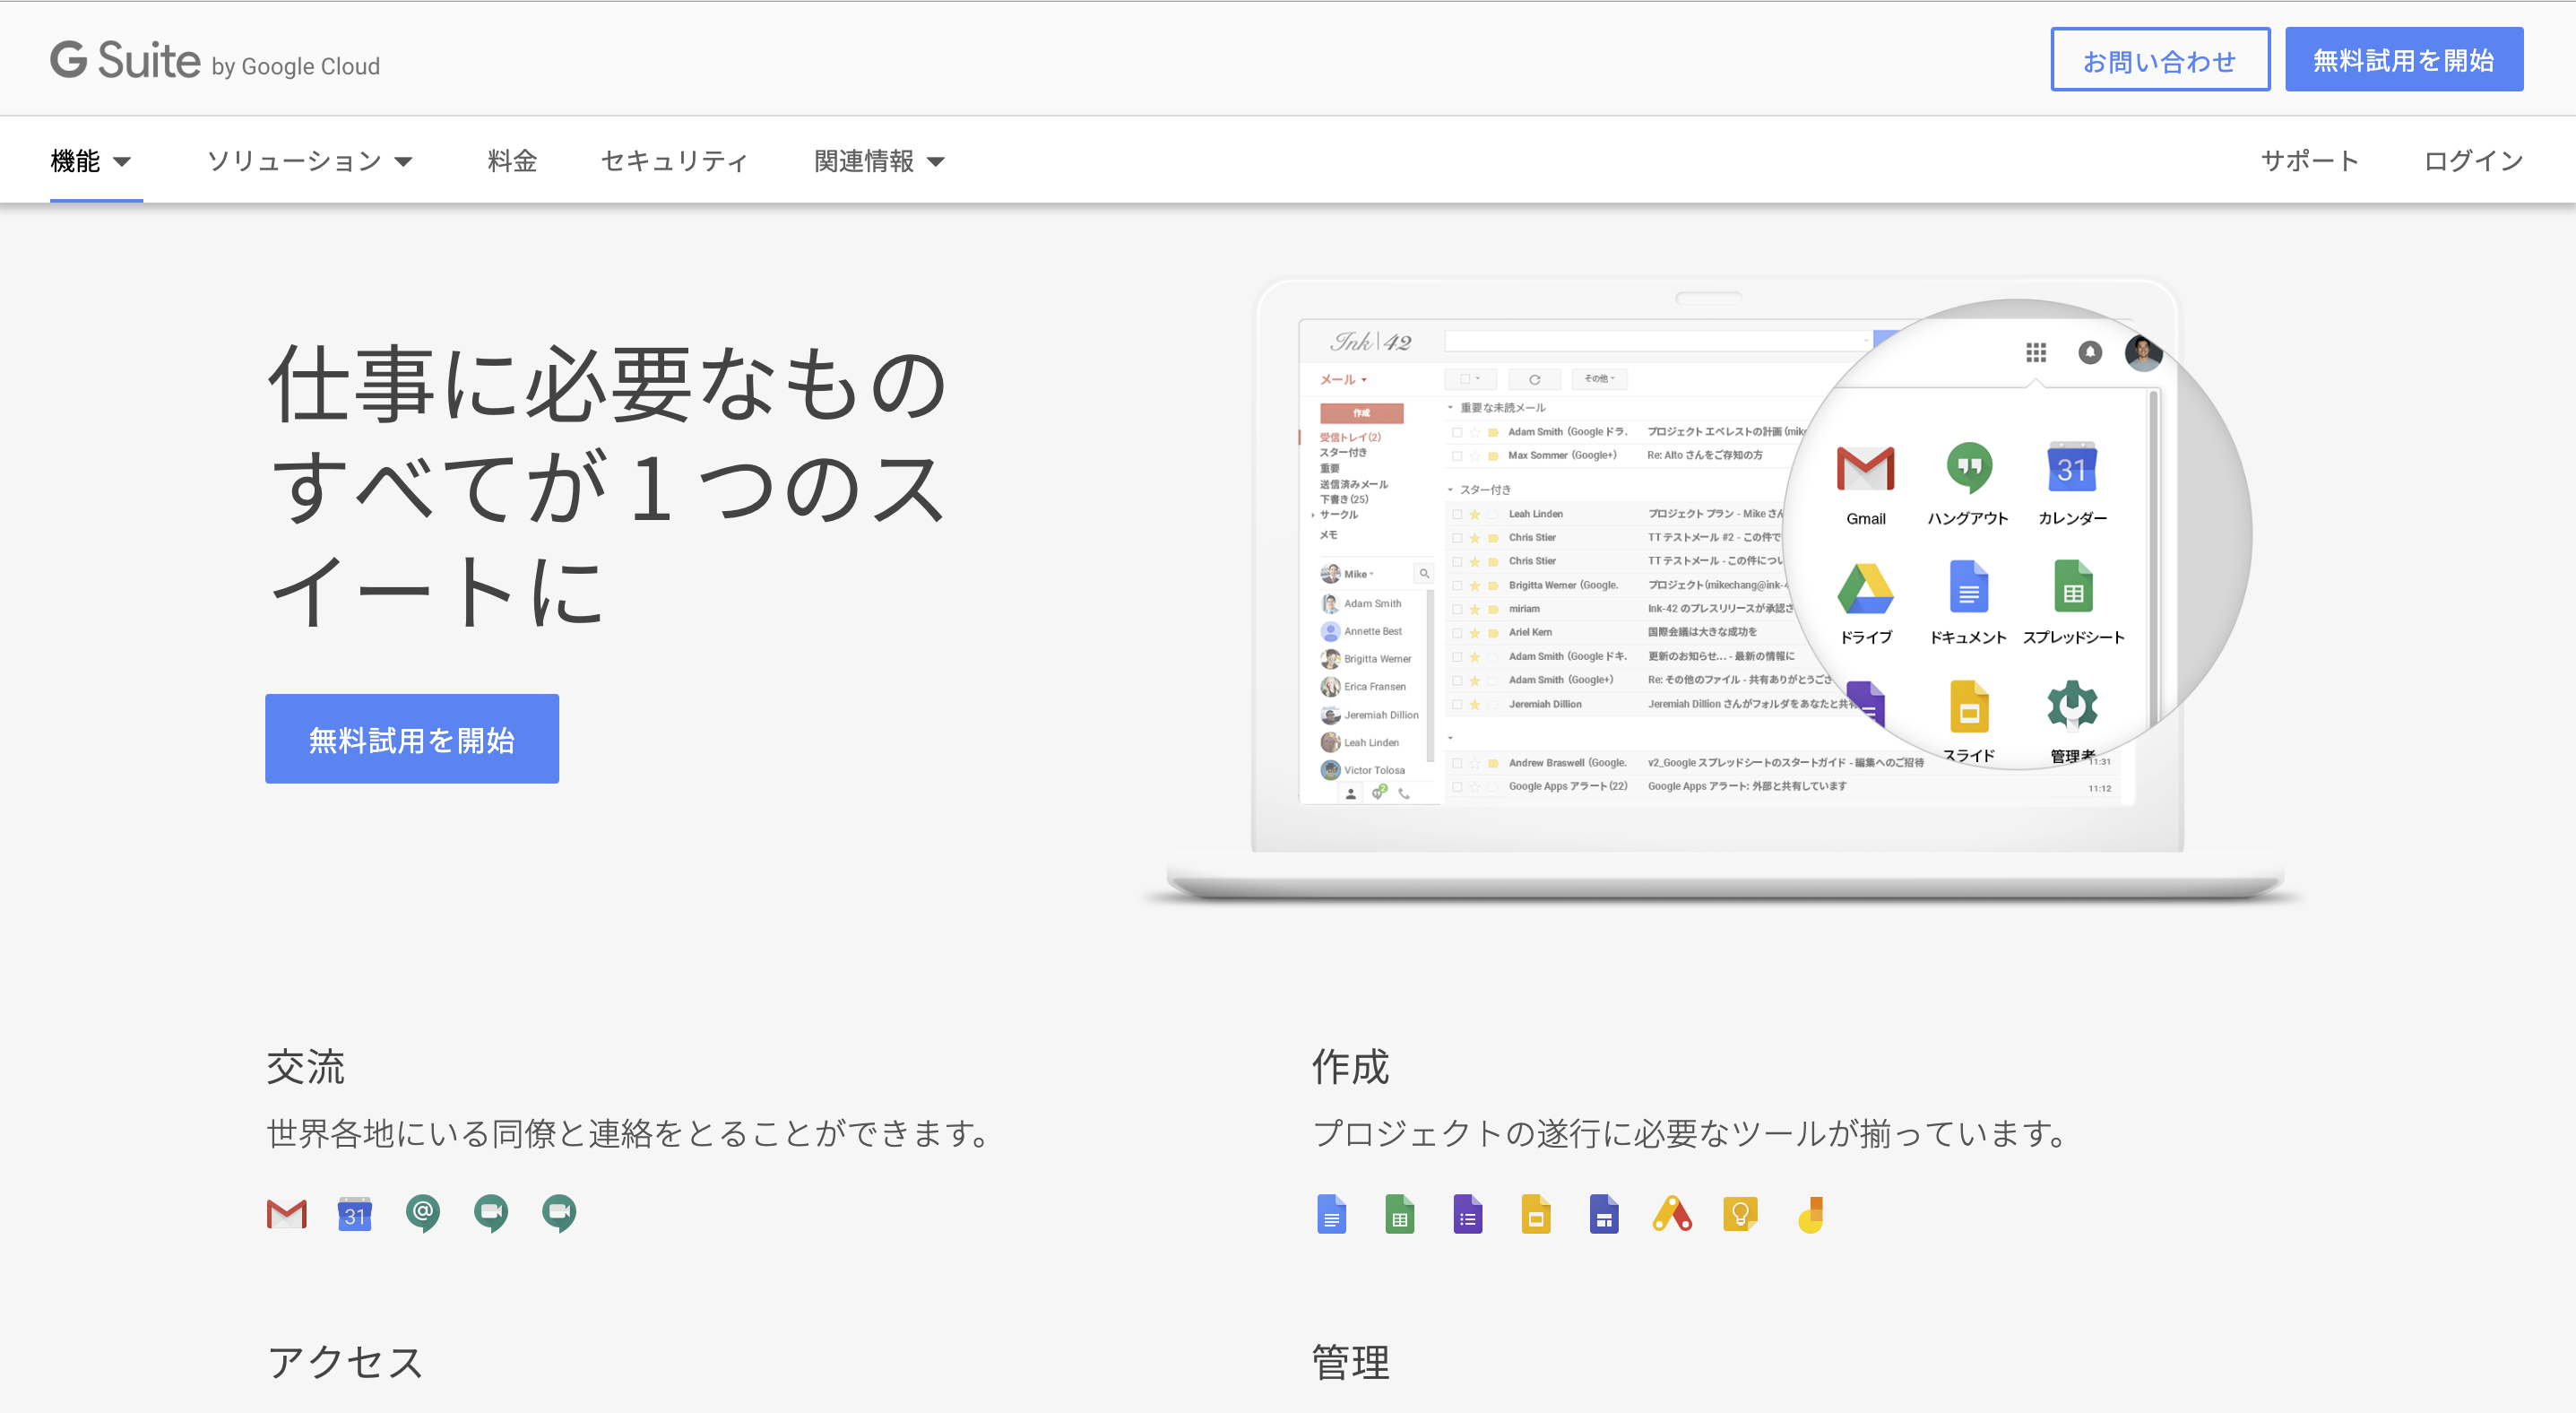Click 無料試用を開始 button below the headline
Image resolution: width=2576 pixels, height=1413 pixels.
click(x=412, y=739)
